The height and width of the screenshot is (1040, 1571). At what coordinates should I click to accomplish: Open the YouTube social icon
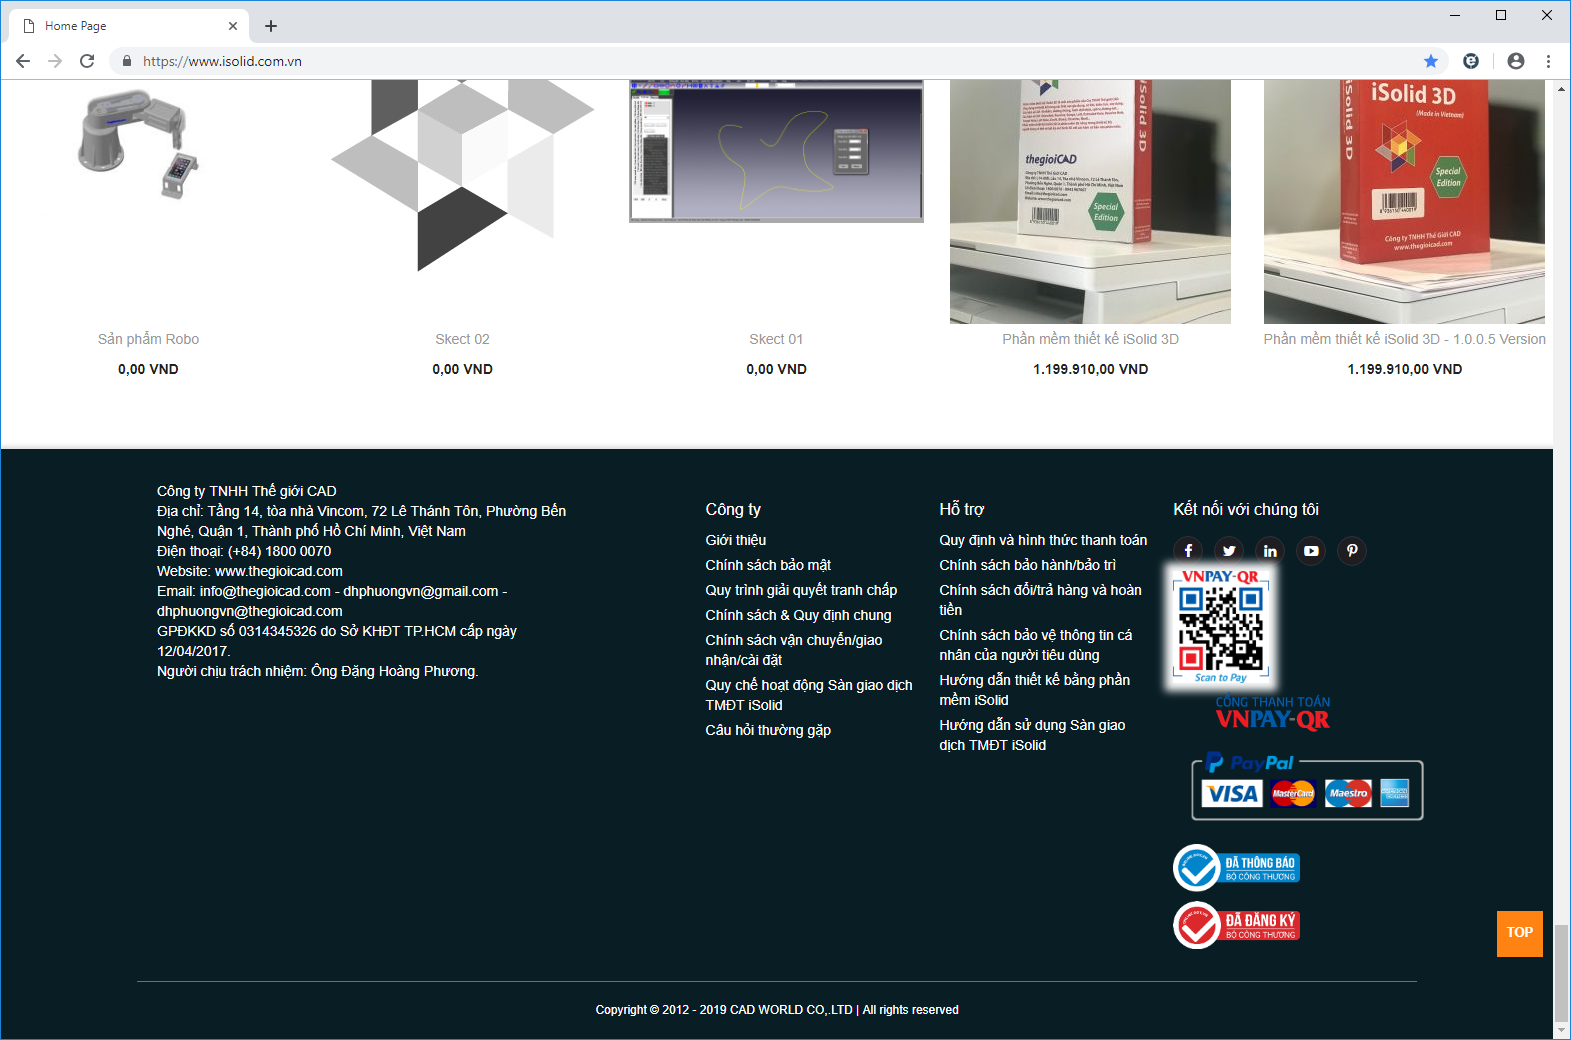(1311, 551)
